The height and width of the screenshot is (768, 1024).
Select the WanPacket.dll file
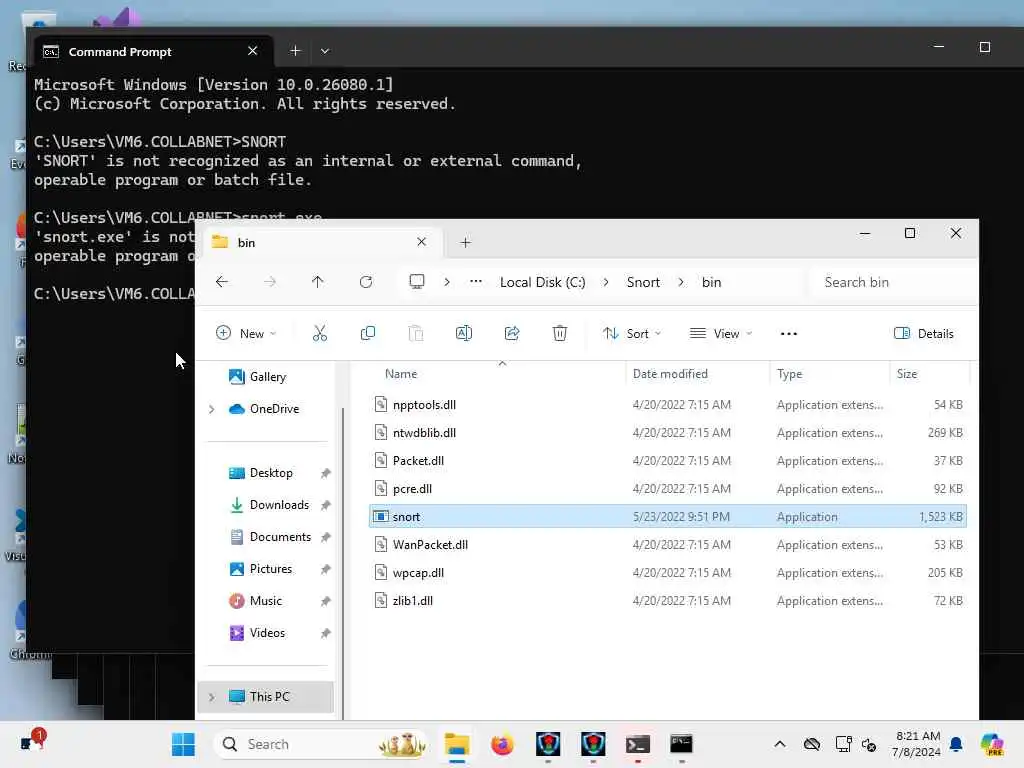click(667, 545)
